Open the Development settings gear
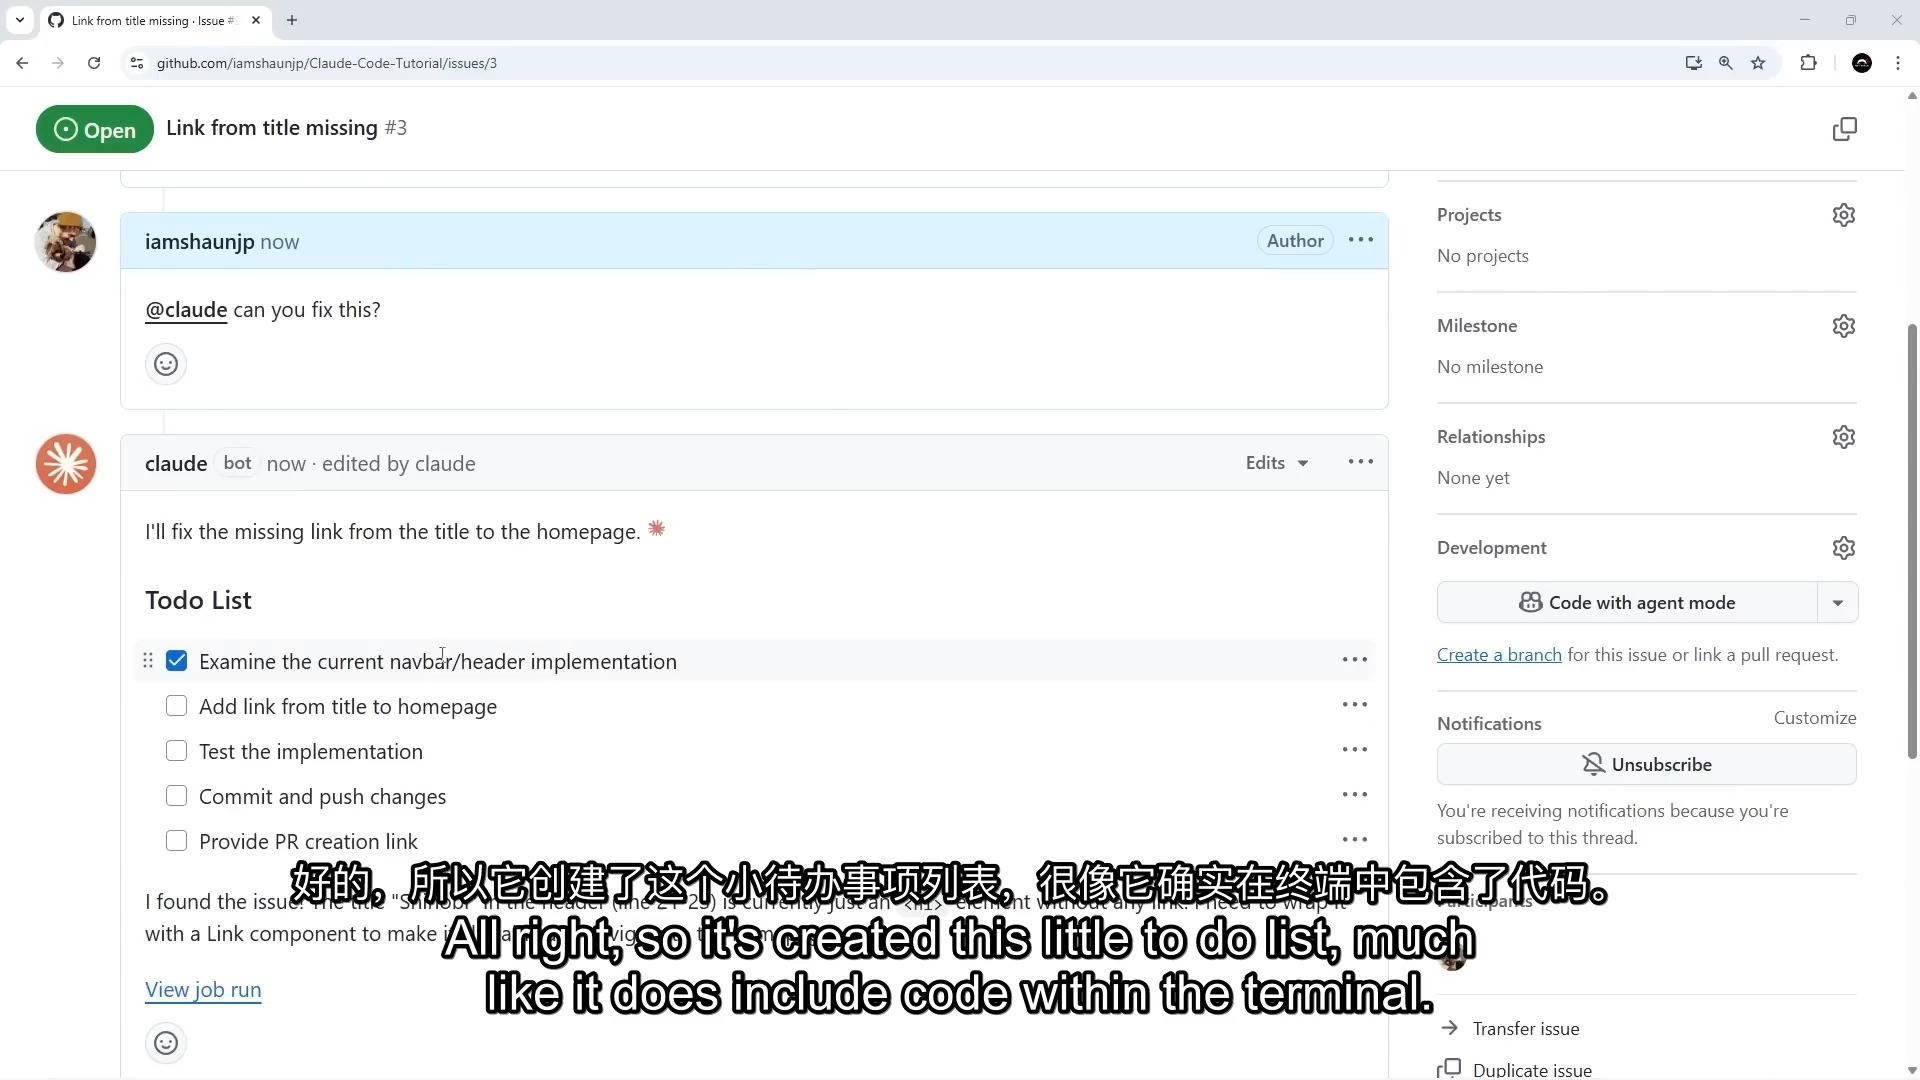 pos(1843,548)
